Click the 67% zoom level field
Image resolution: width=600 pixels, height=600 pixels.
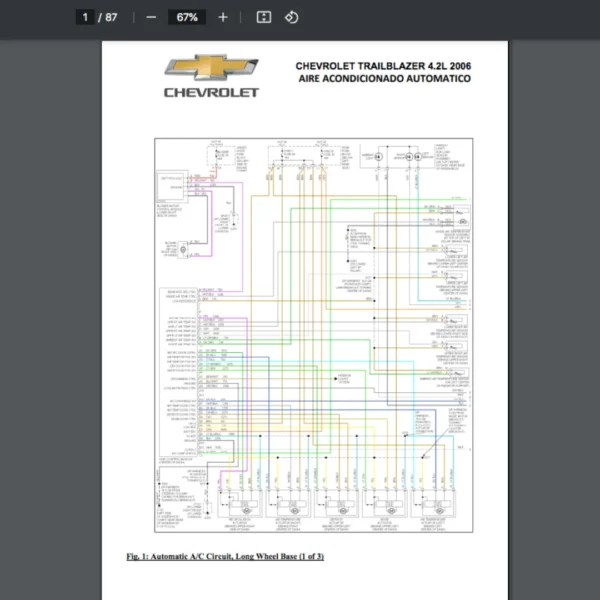coord(187,17)
